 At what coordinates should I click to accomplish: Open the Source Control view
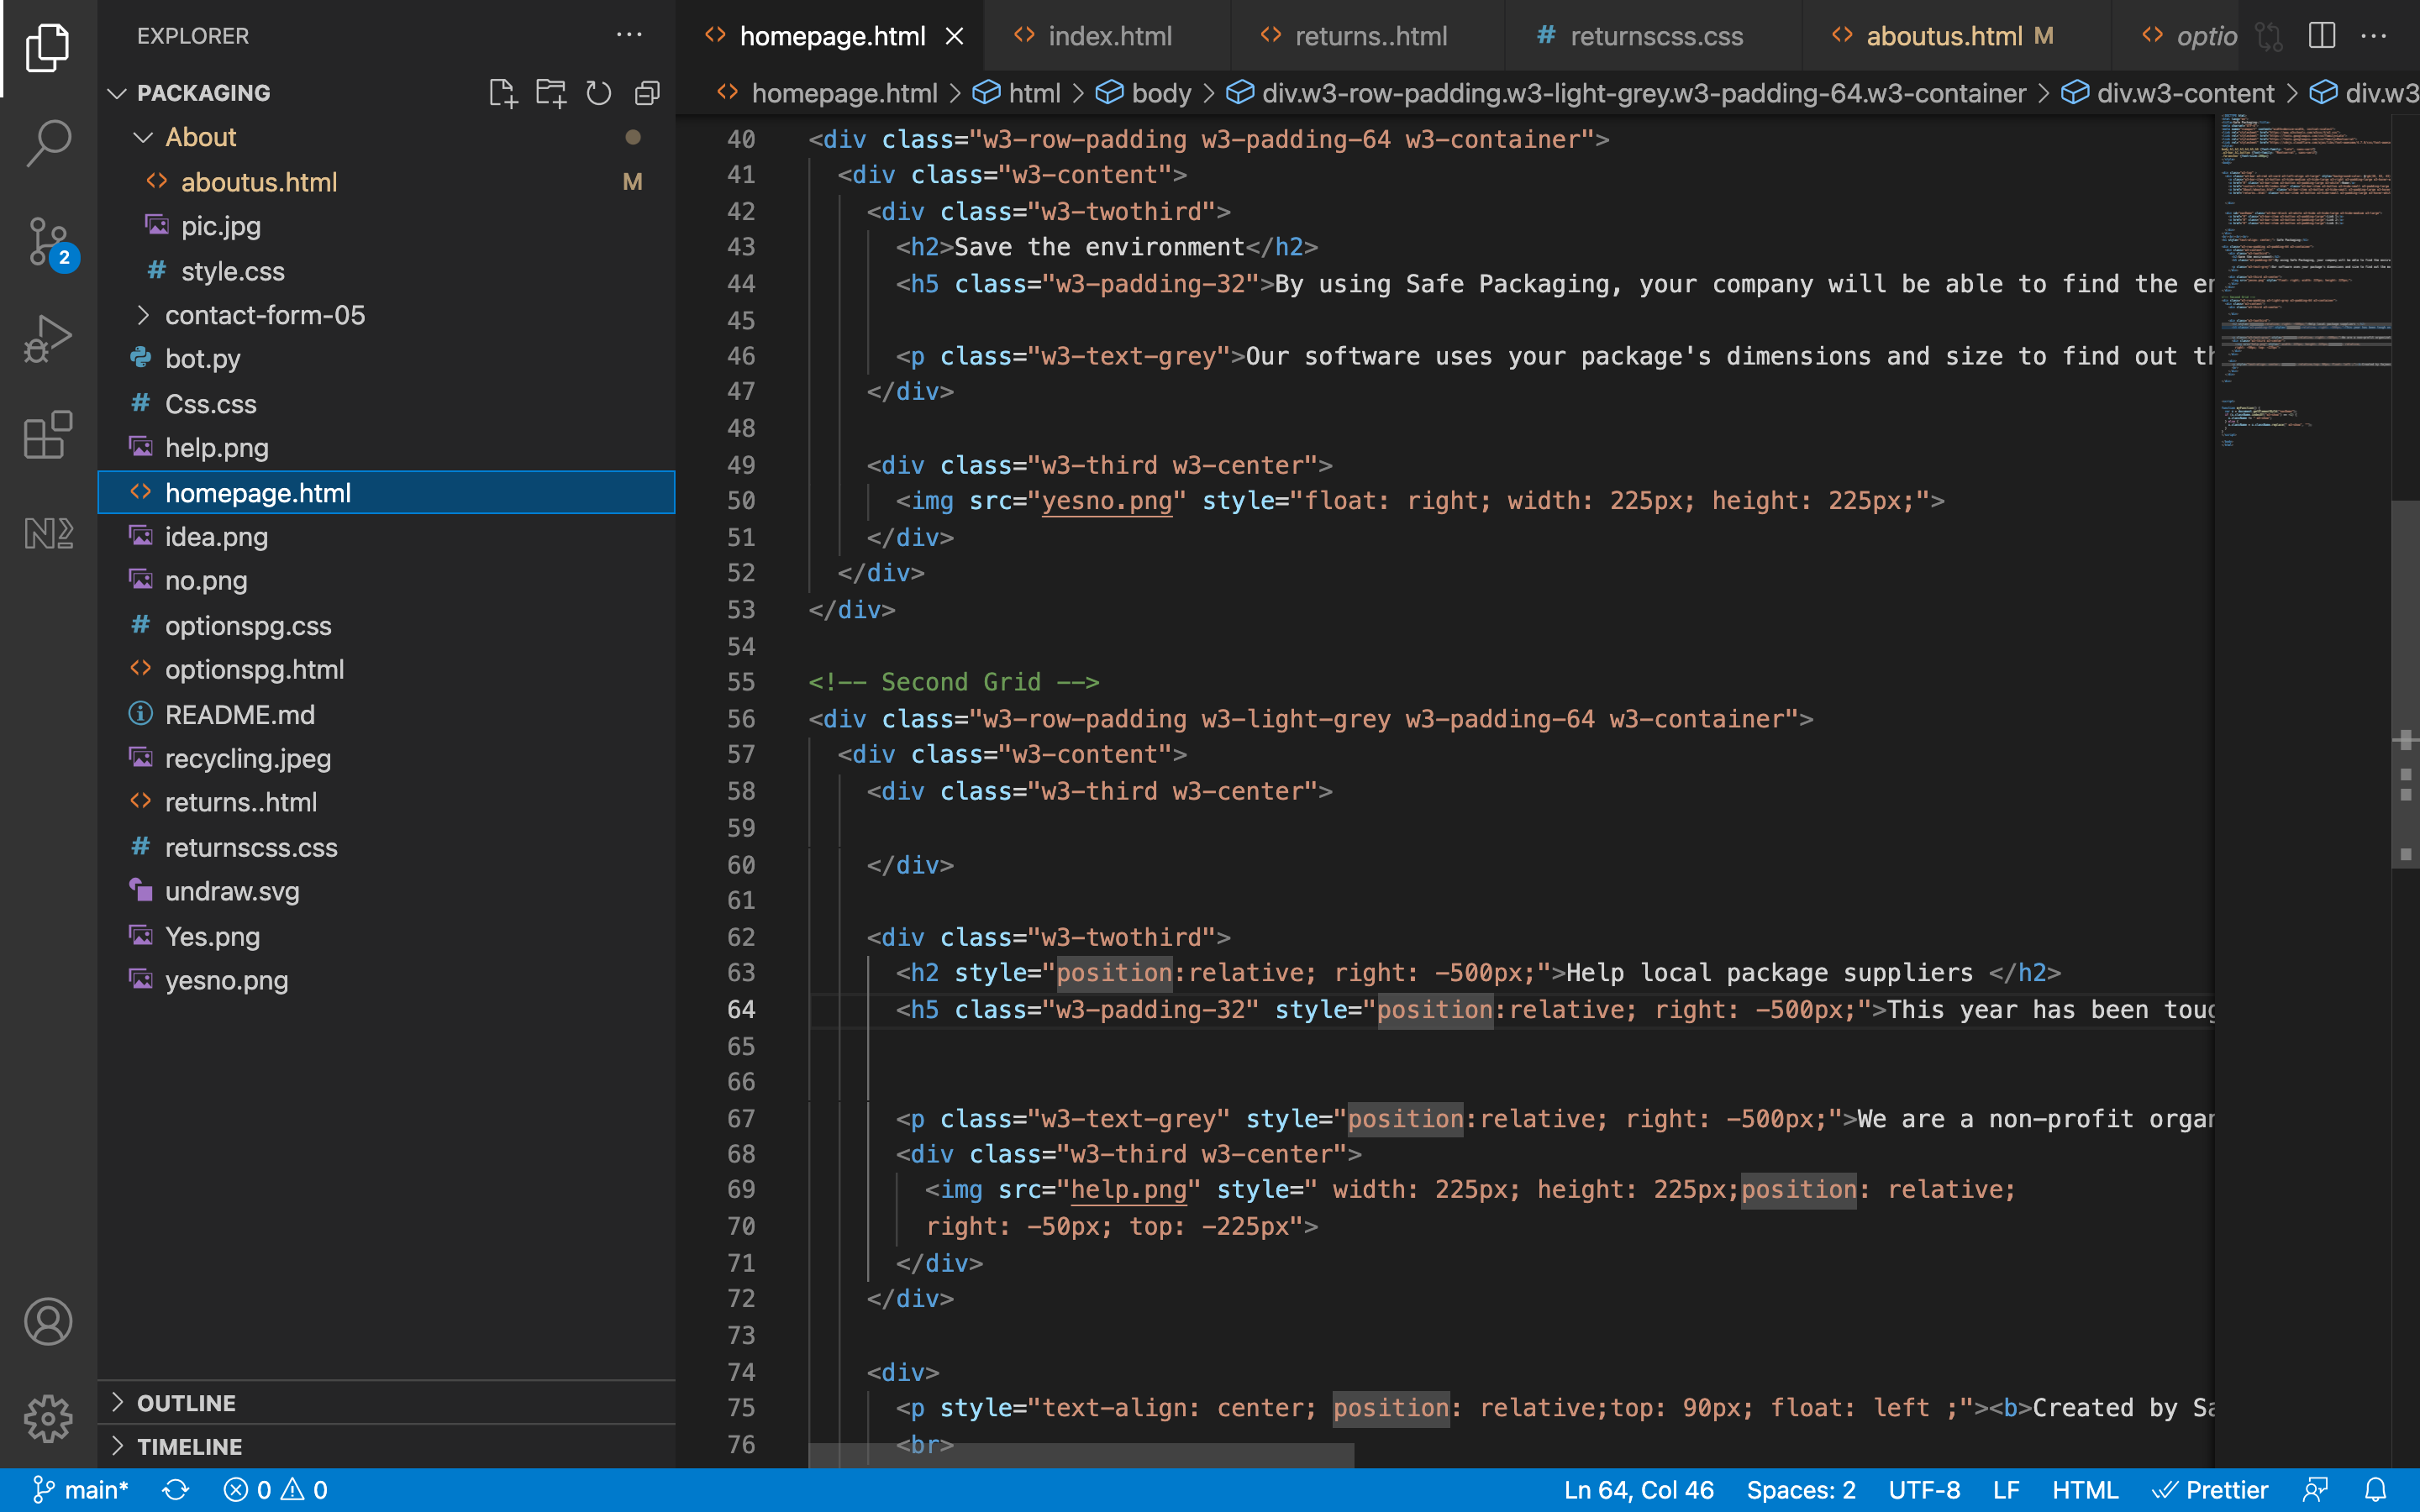point(47,241)
